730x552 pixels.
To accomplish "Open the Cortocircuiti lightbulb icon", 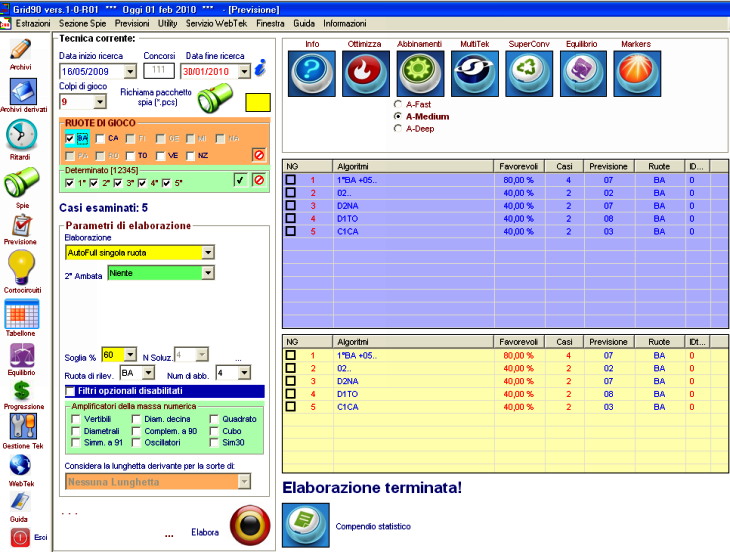I will tap(21, 267).
